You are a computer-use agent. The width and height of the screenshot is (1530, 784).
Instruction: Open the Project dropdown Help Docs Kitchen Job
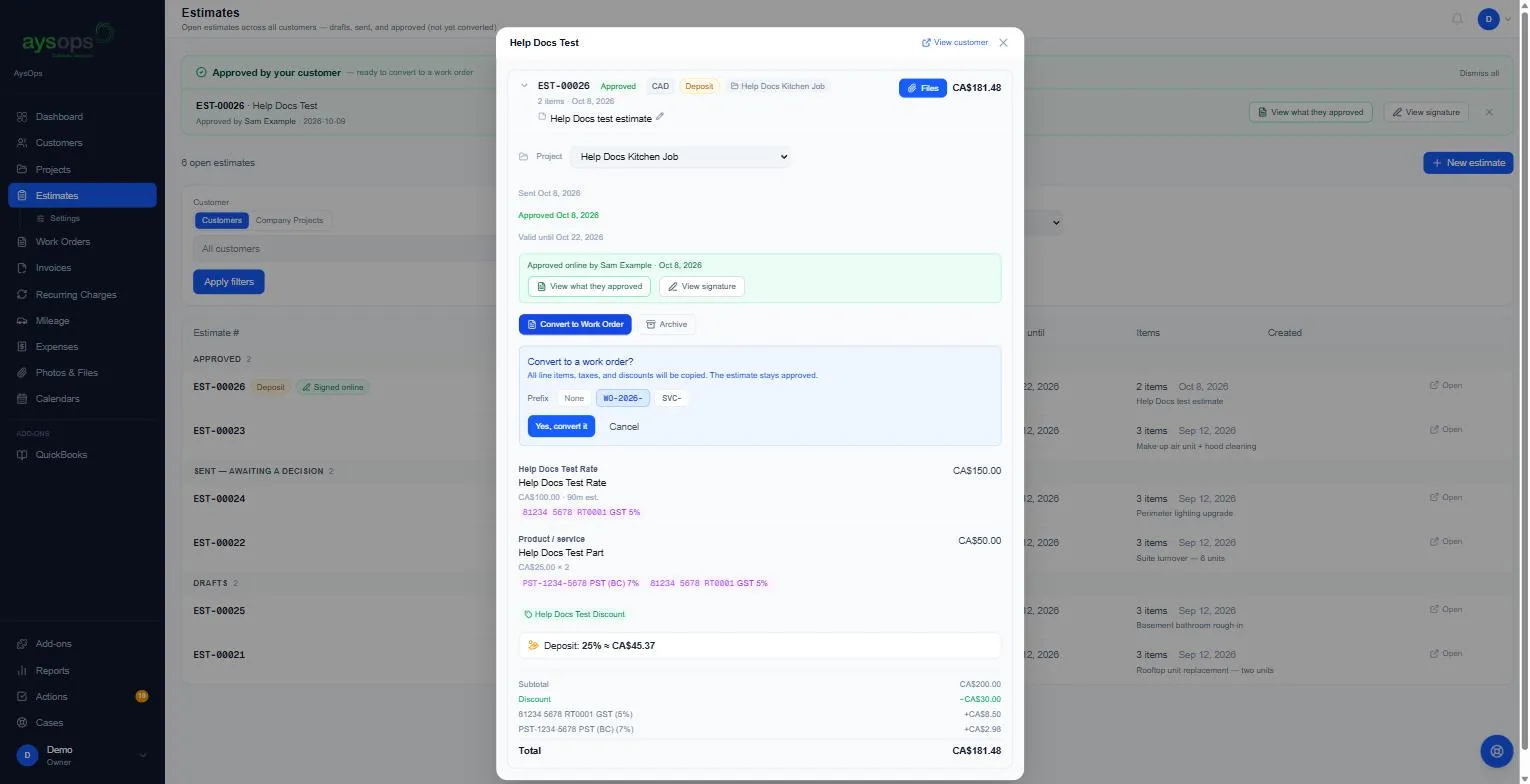[680, 157]
